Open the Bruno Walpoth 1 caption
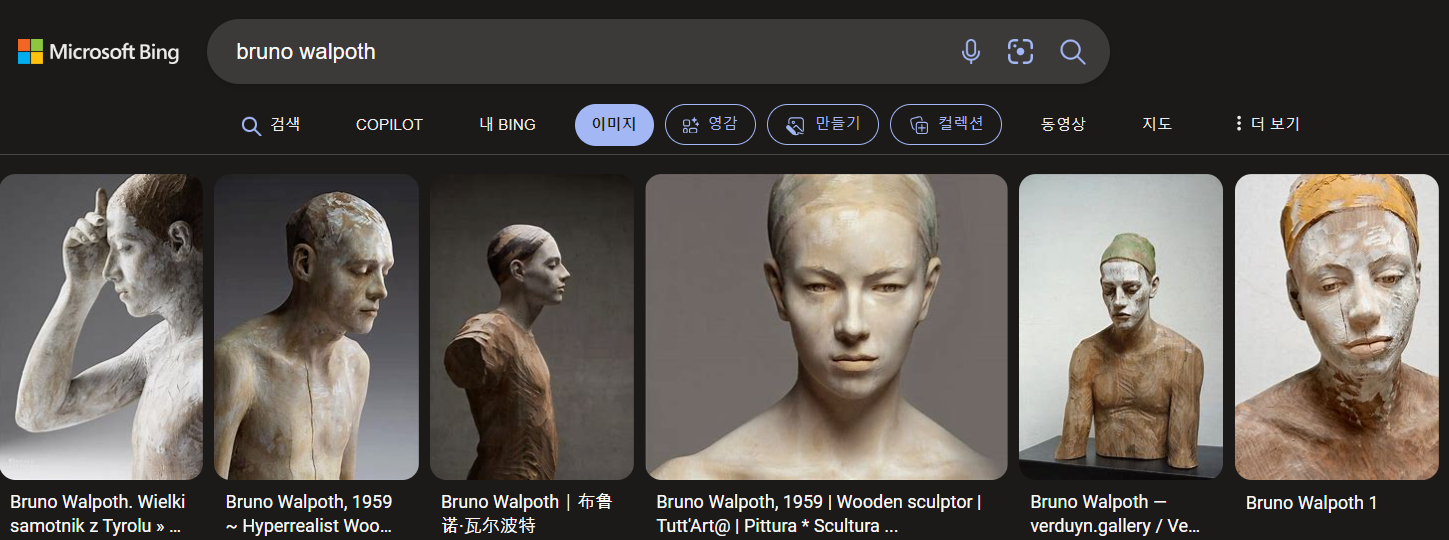Image resolution: width=1449 pixels, height=540 pixels. (1311, 503)
